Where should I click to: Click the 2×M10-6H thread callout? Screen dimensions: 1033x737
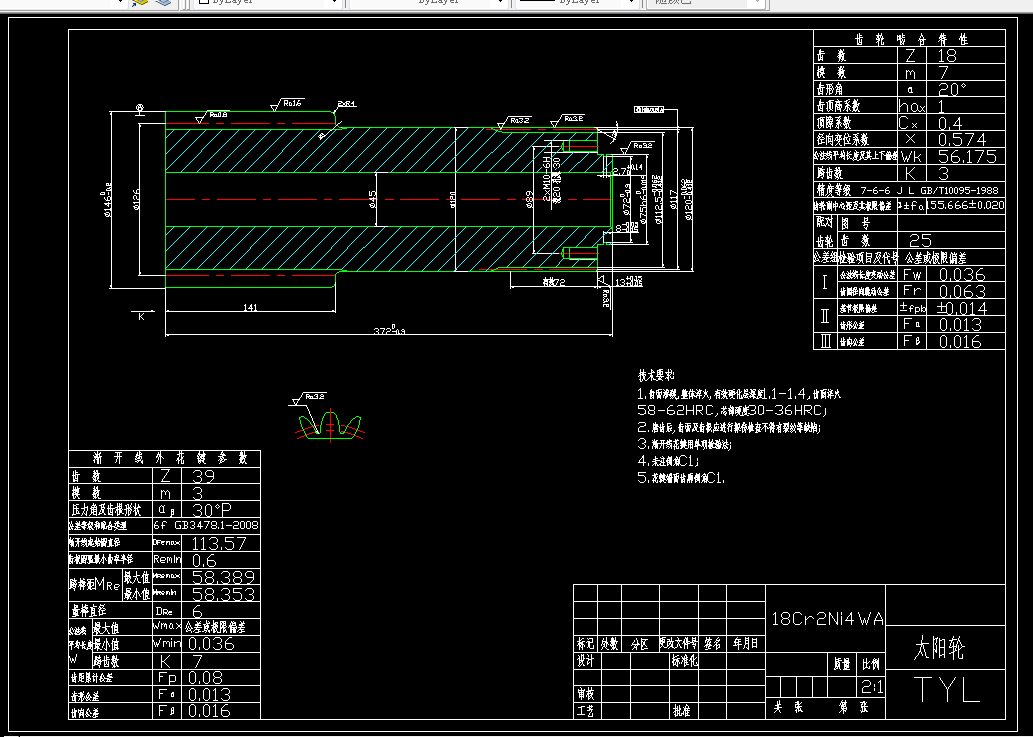pyautogui.click(x=546, y=179)
